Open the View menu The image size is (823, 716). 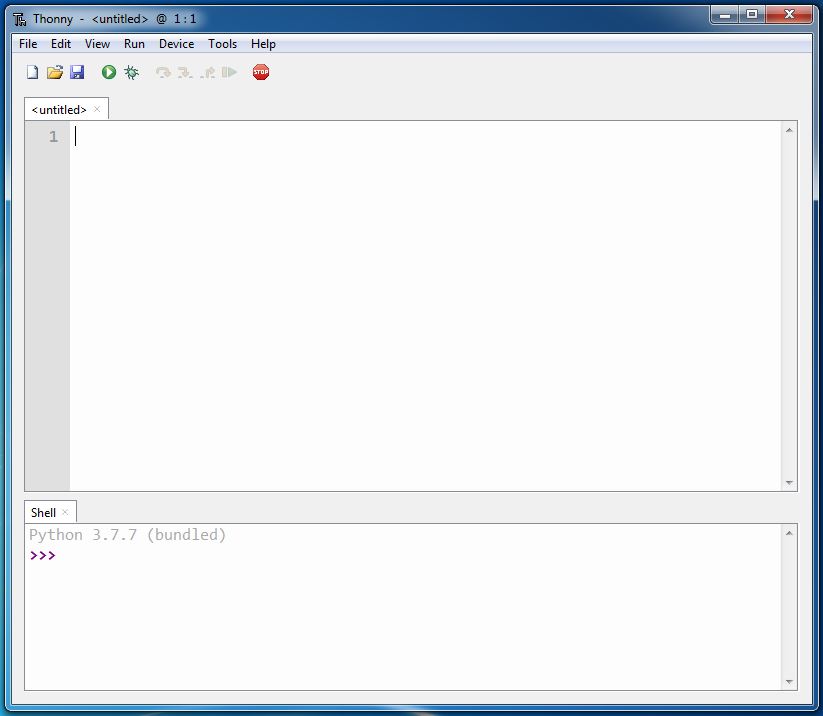tap(97, 44)
